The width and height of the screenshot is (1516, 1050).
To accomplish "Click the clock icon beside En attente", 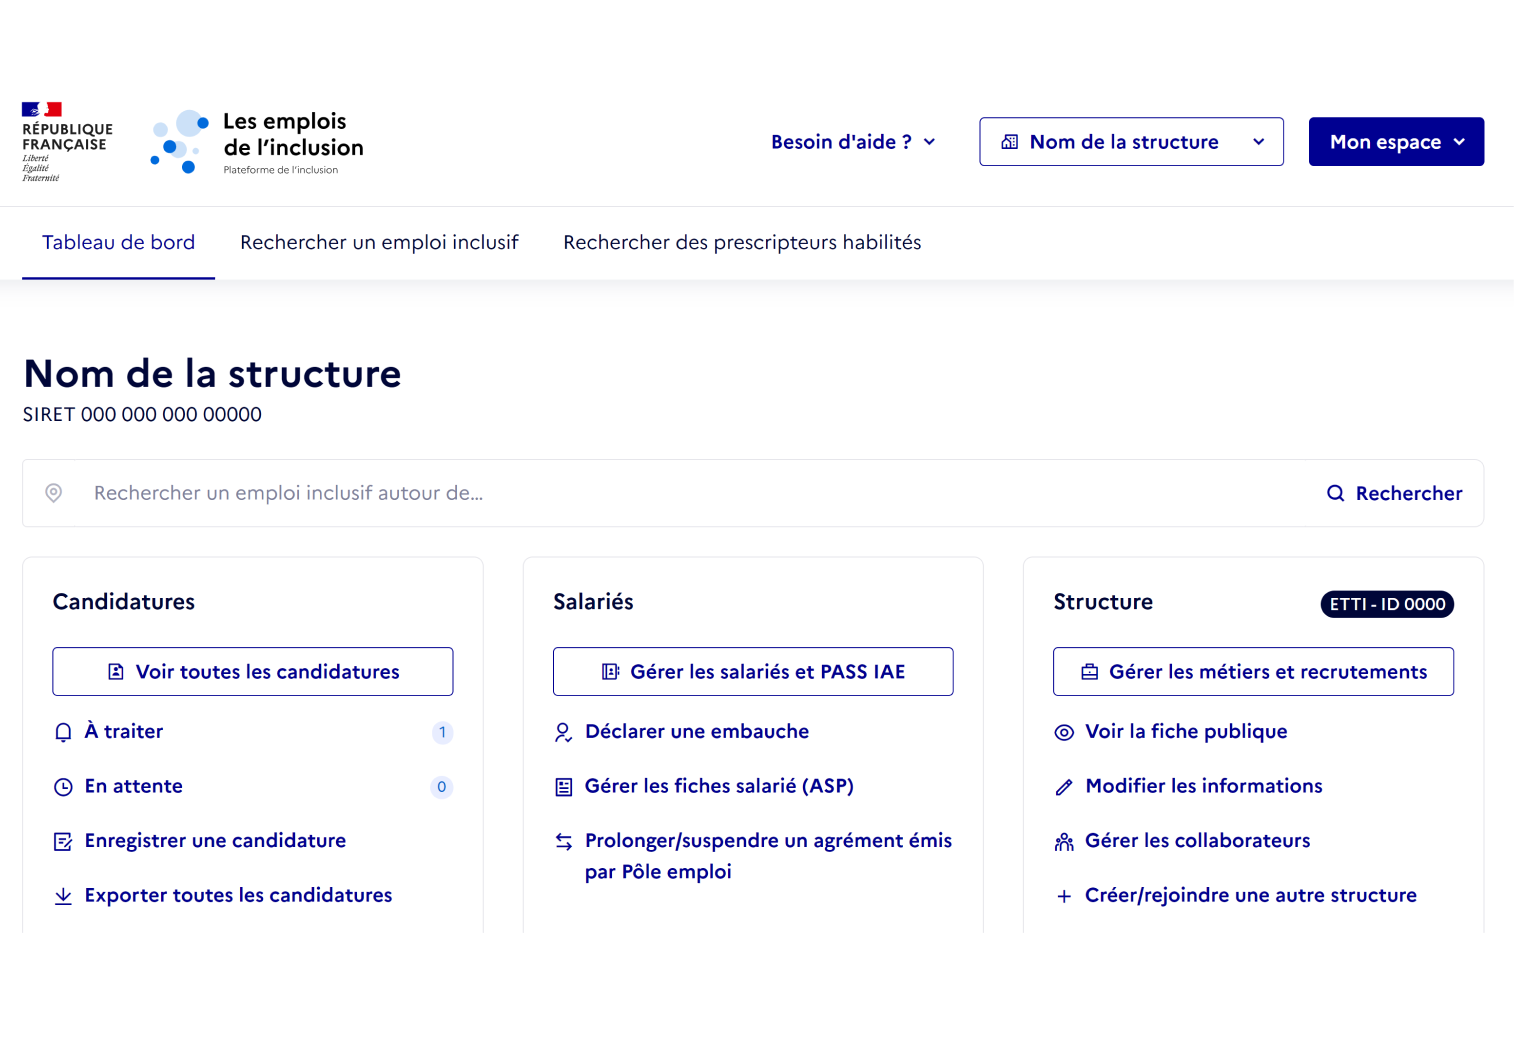I will pos(63,787).
